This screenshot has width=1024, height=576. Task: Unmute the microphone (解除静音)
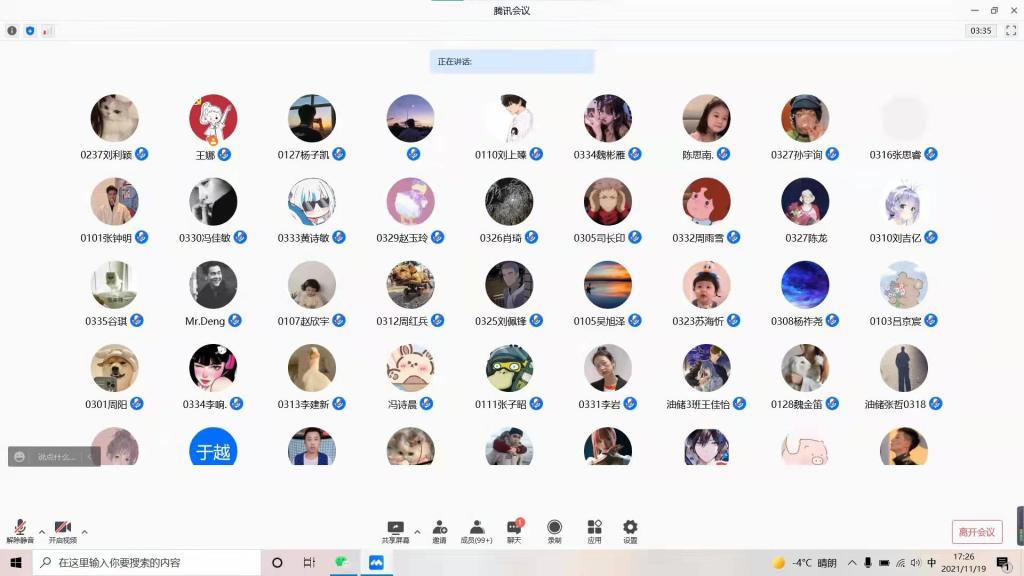coord(19,531)
